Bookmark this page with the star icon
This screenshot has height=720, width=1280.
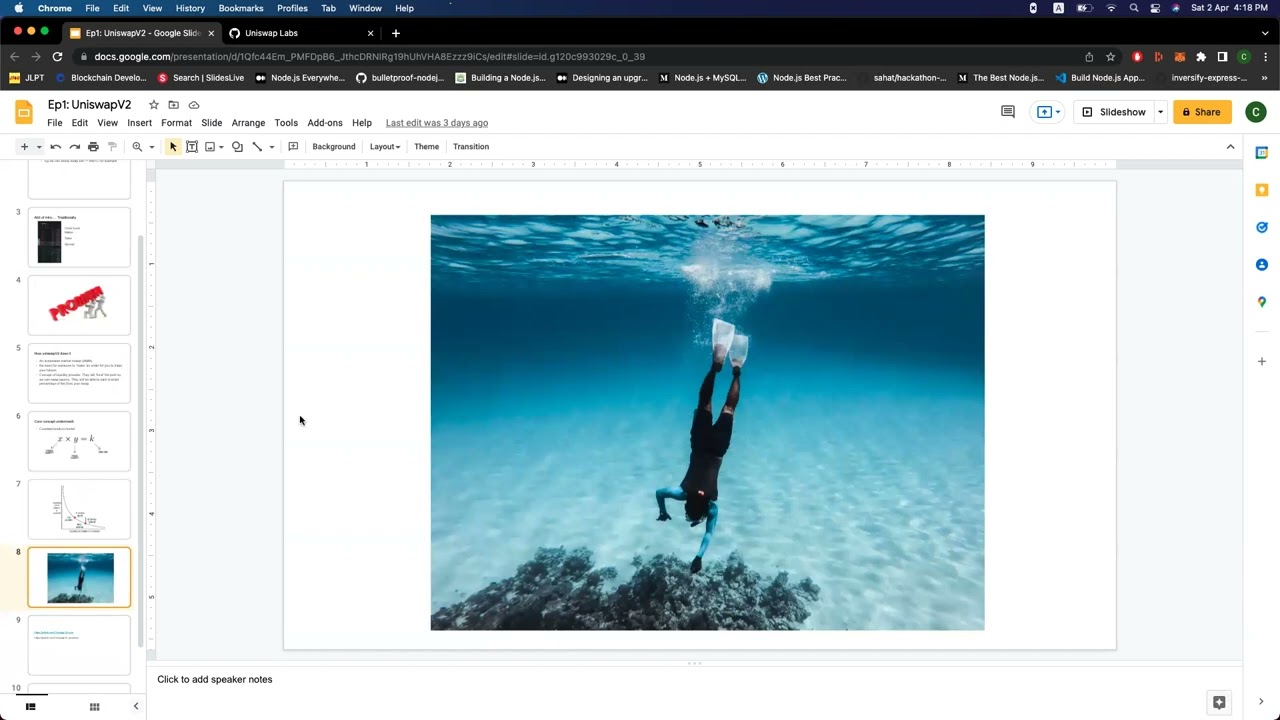(x=1110, y=57)
